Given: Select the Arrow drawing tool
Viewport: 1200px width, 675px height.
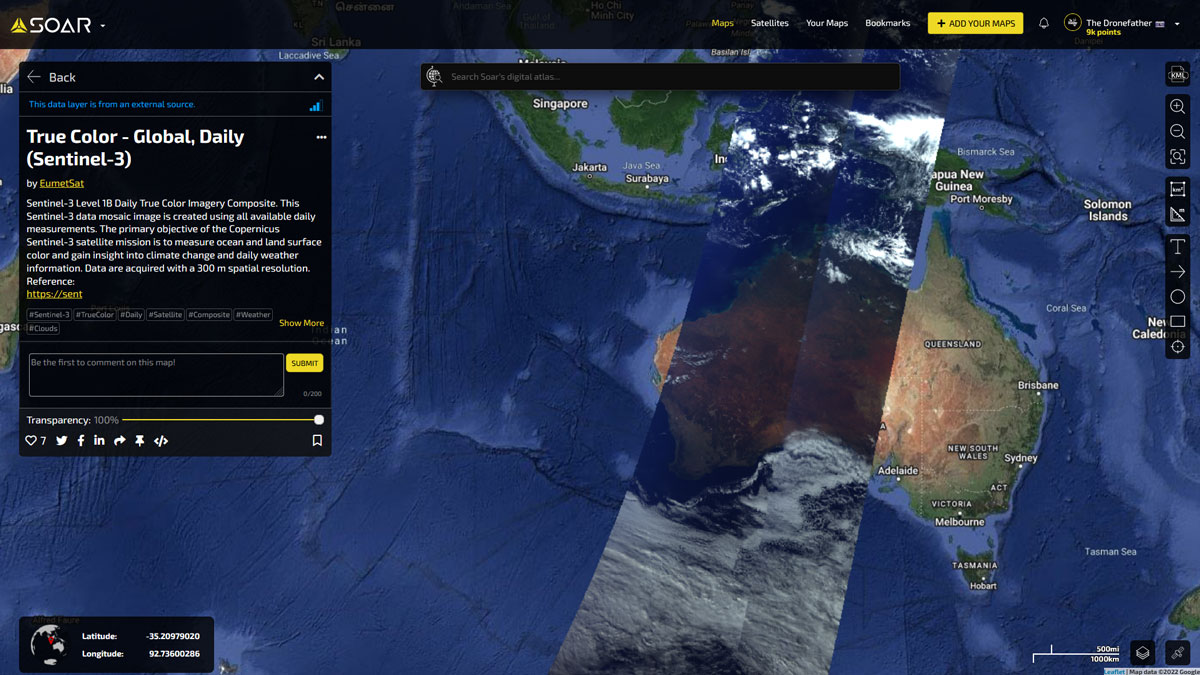Looking at the screenshot, I should tap(1177, 272).
